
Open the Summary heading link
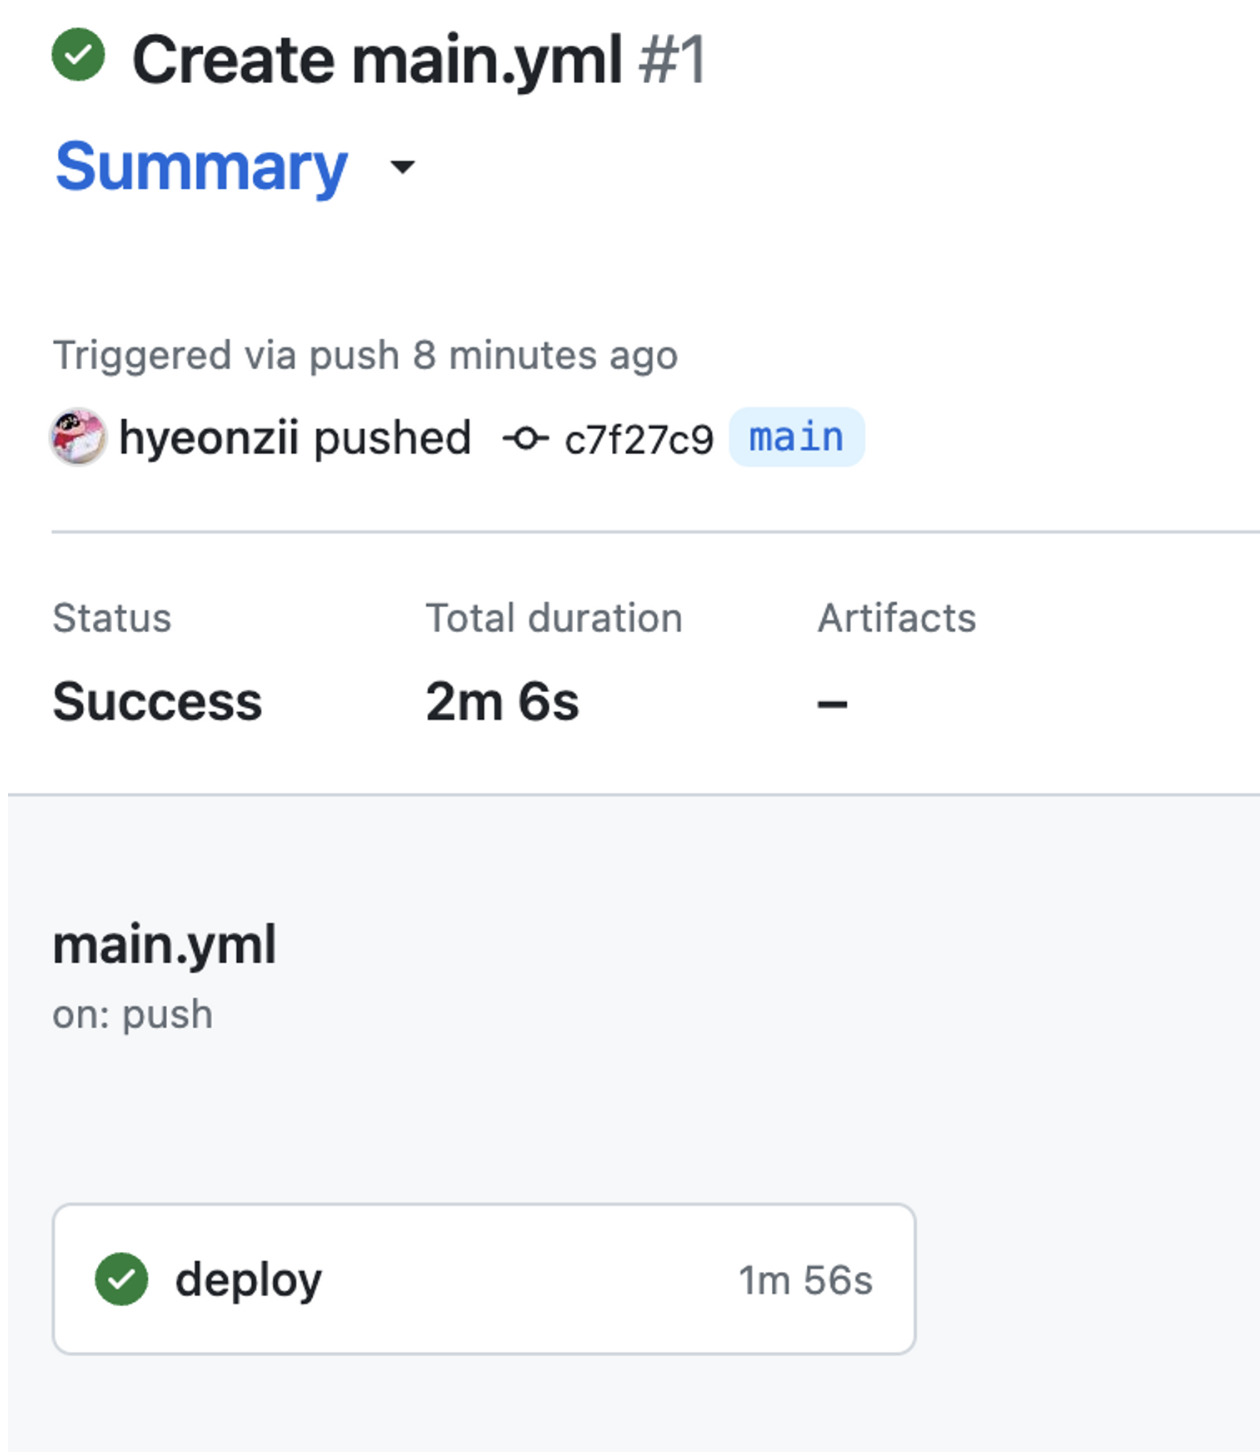[201, 167]
